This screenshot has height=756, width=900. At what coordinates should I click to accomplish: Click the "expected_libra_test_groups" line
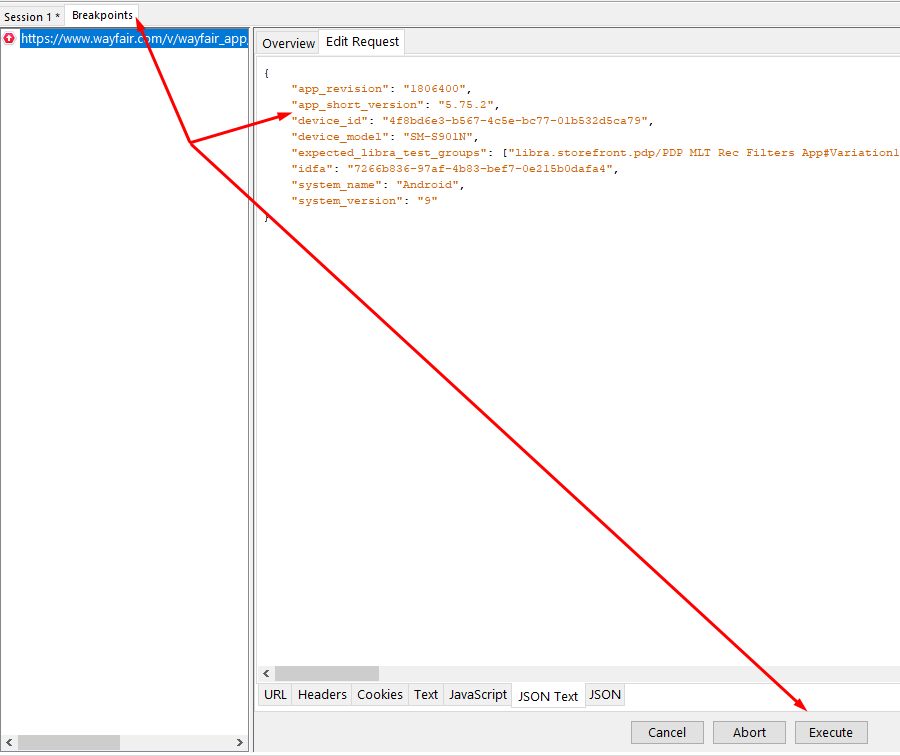[595, 153]
